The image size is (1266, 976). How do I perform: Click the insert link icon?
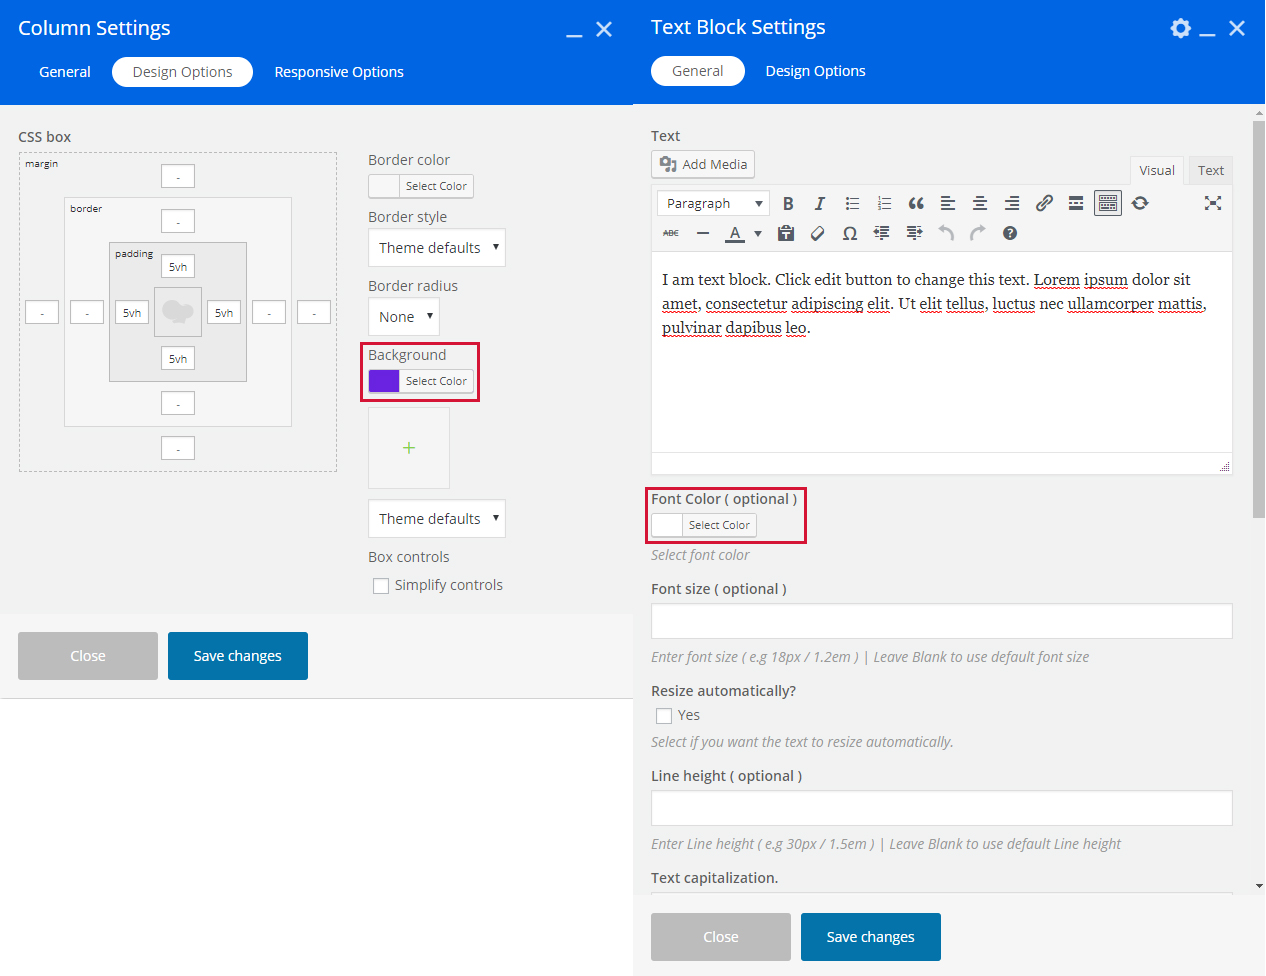(x=1044, y=203)
